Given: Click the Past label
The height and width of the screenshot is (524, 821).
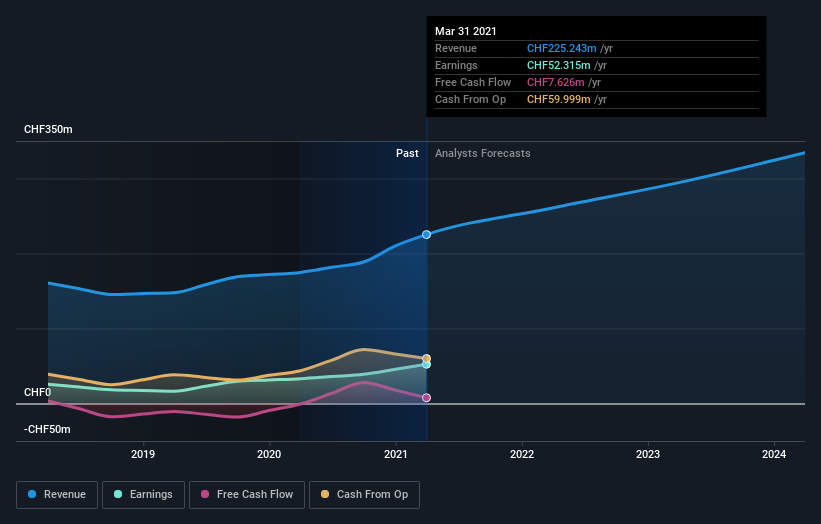Looking at the screenshot, I should click(407, 153).
